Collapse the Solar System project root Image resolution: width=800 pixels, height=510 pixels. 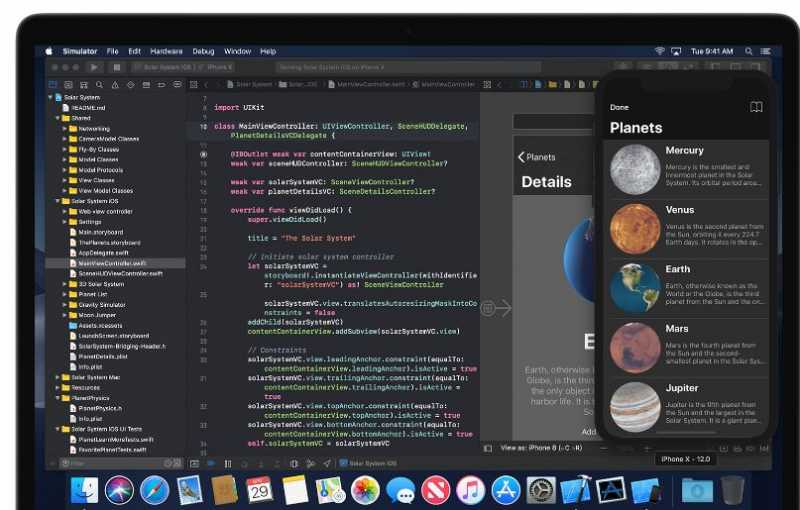(x=50, y=97)
